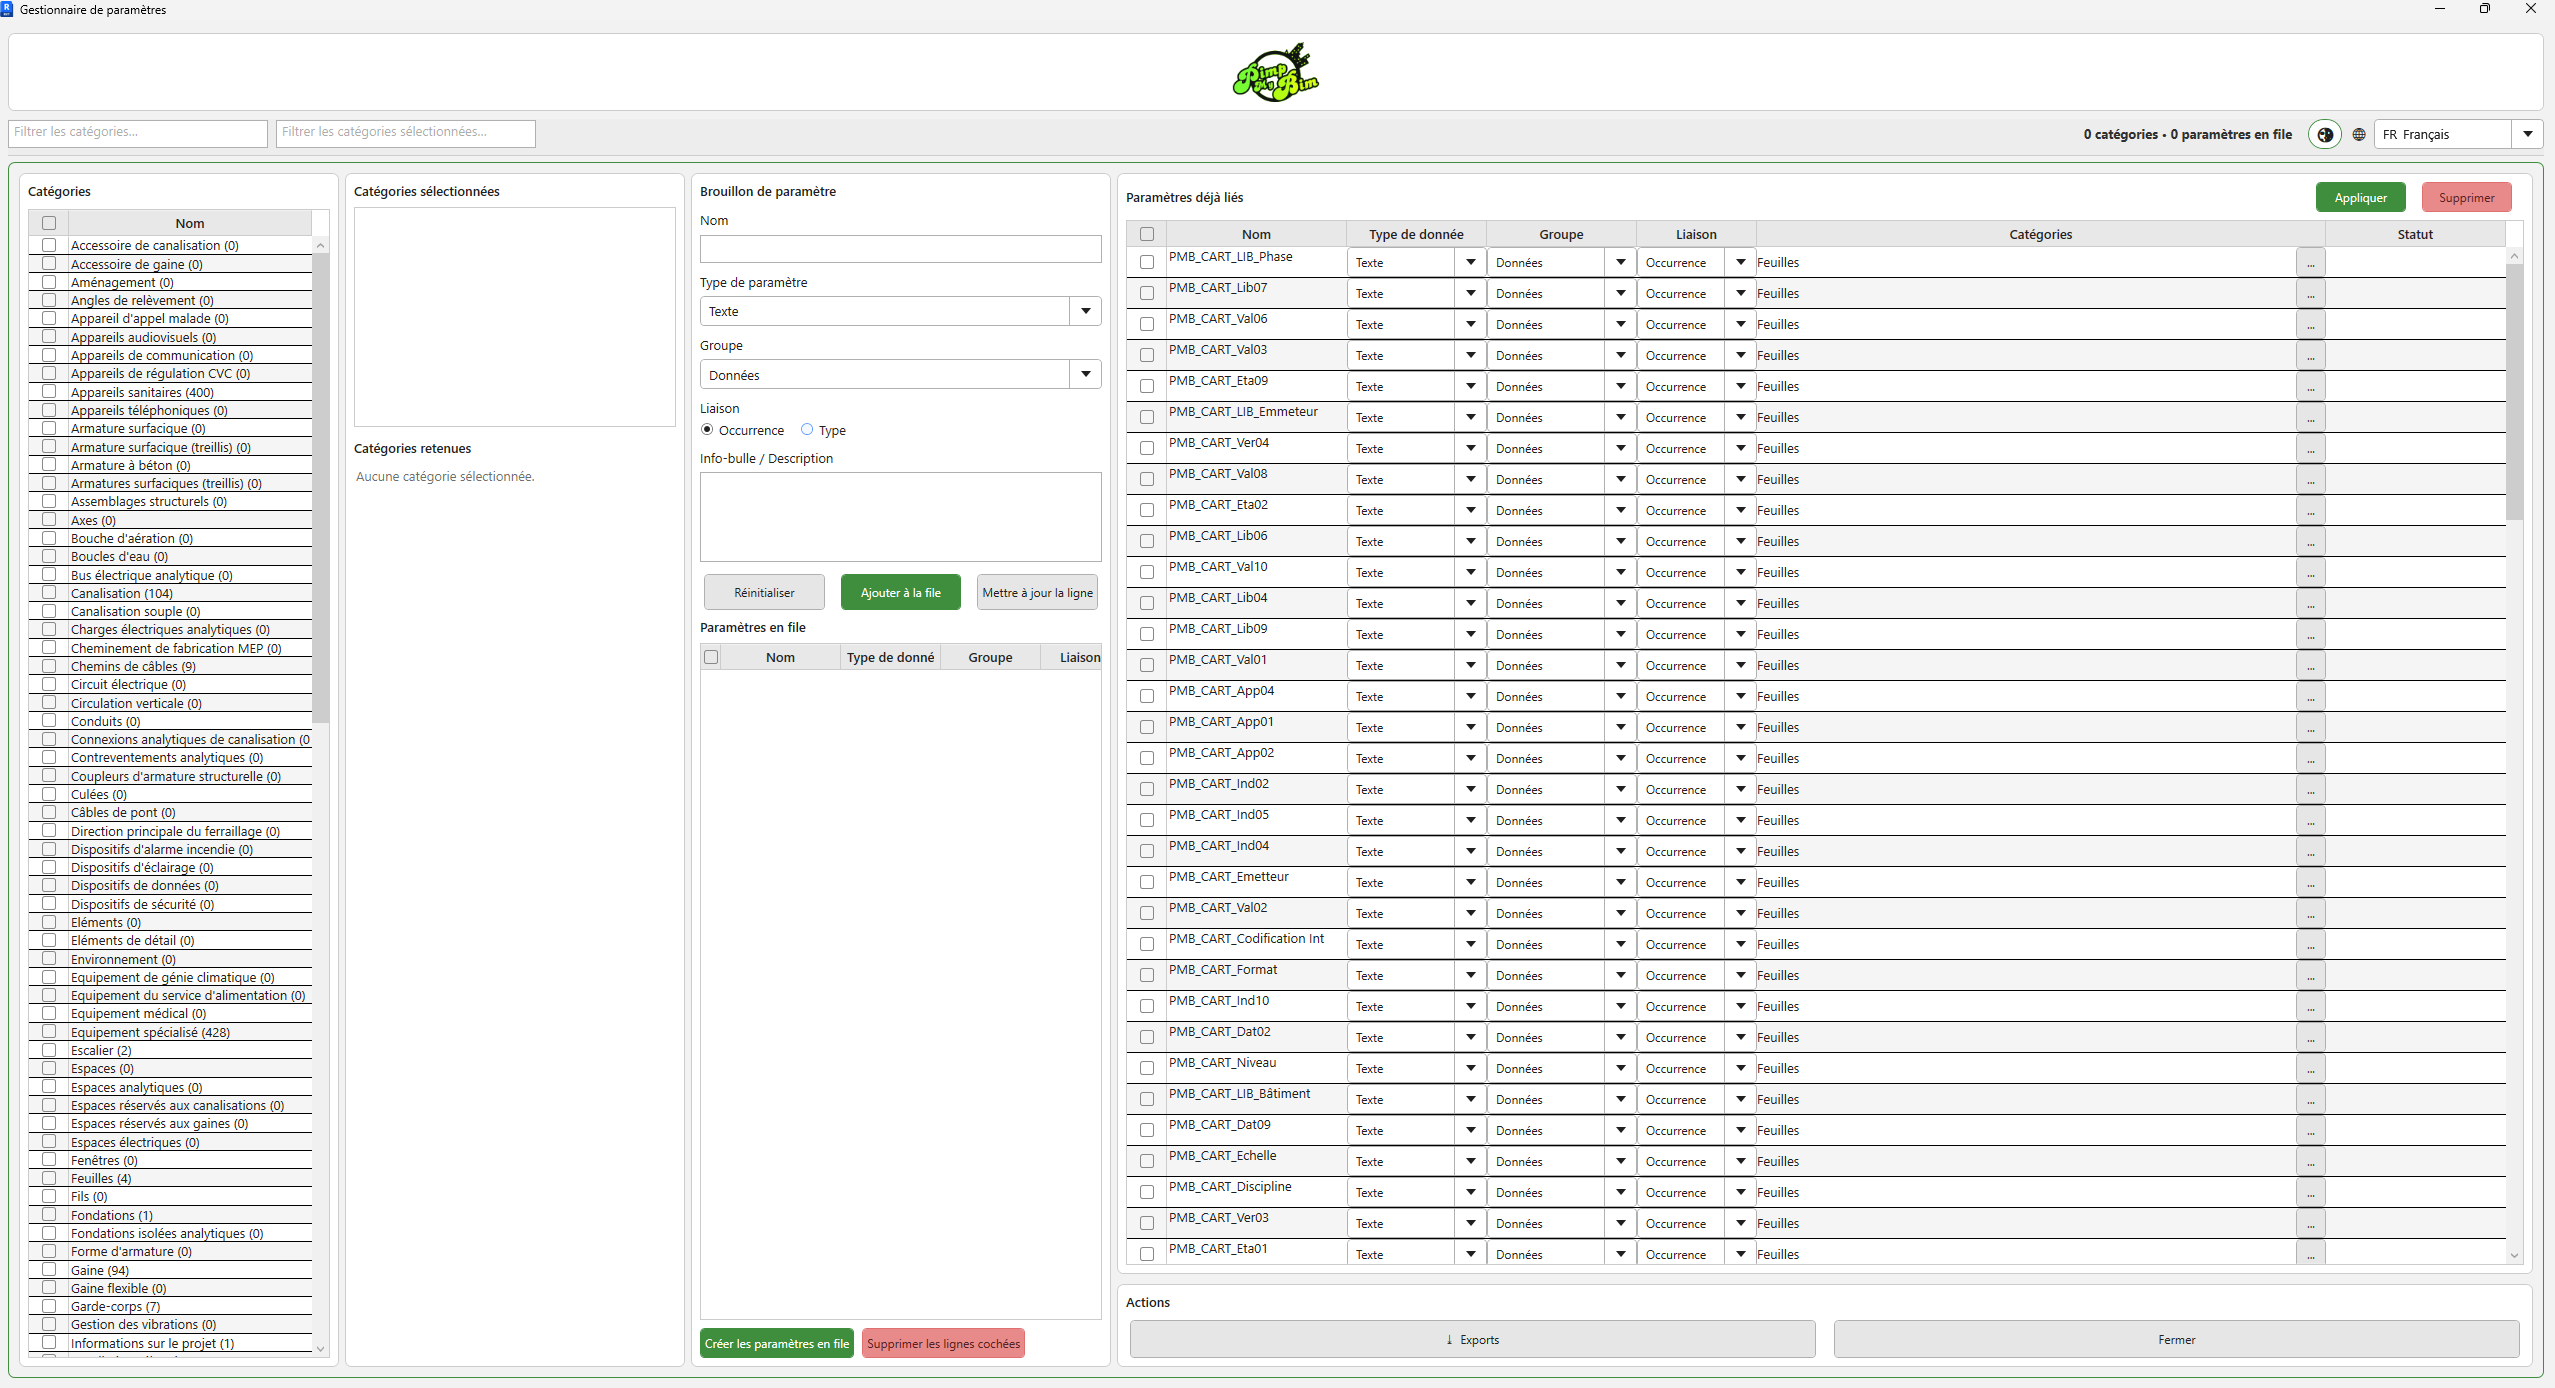The image size is (2555, 1388).
Task: Select the PMB_CART_LIB_Bâtiment row name
Action: [x=1239, y=1093]
